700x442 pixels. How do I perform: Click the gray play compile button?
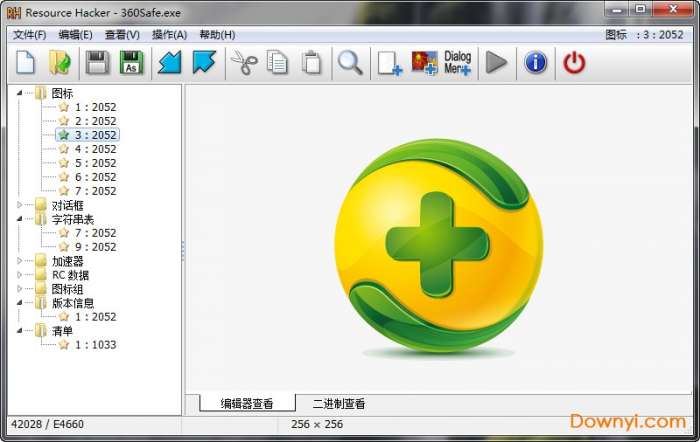tap(496, 62)
